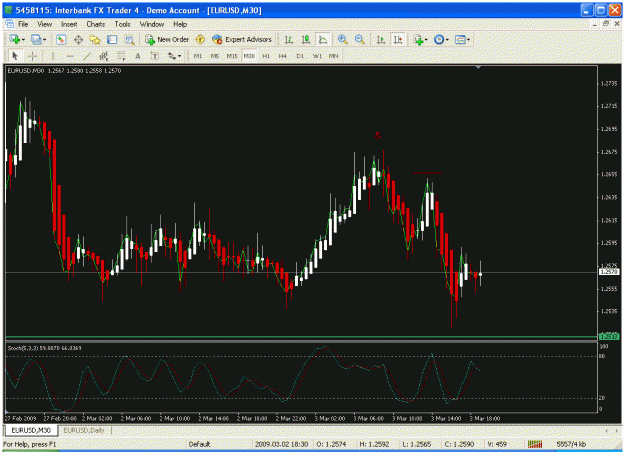Open the Help menu
The width and height of the screenshot is (625, 452).
coord(180,24)
